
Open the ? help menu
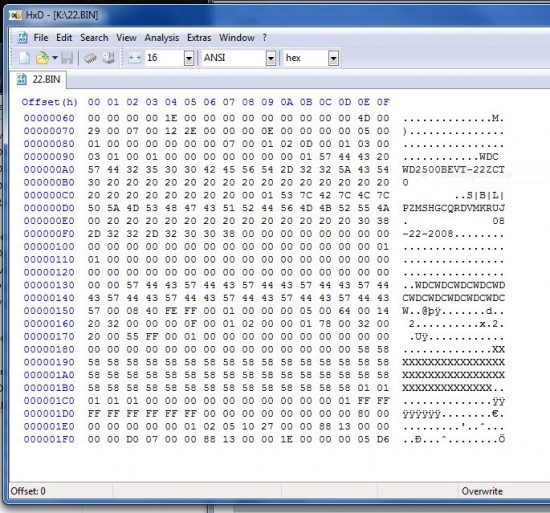click(264, 38)
